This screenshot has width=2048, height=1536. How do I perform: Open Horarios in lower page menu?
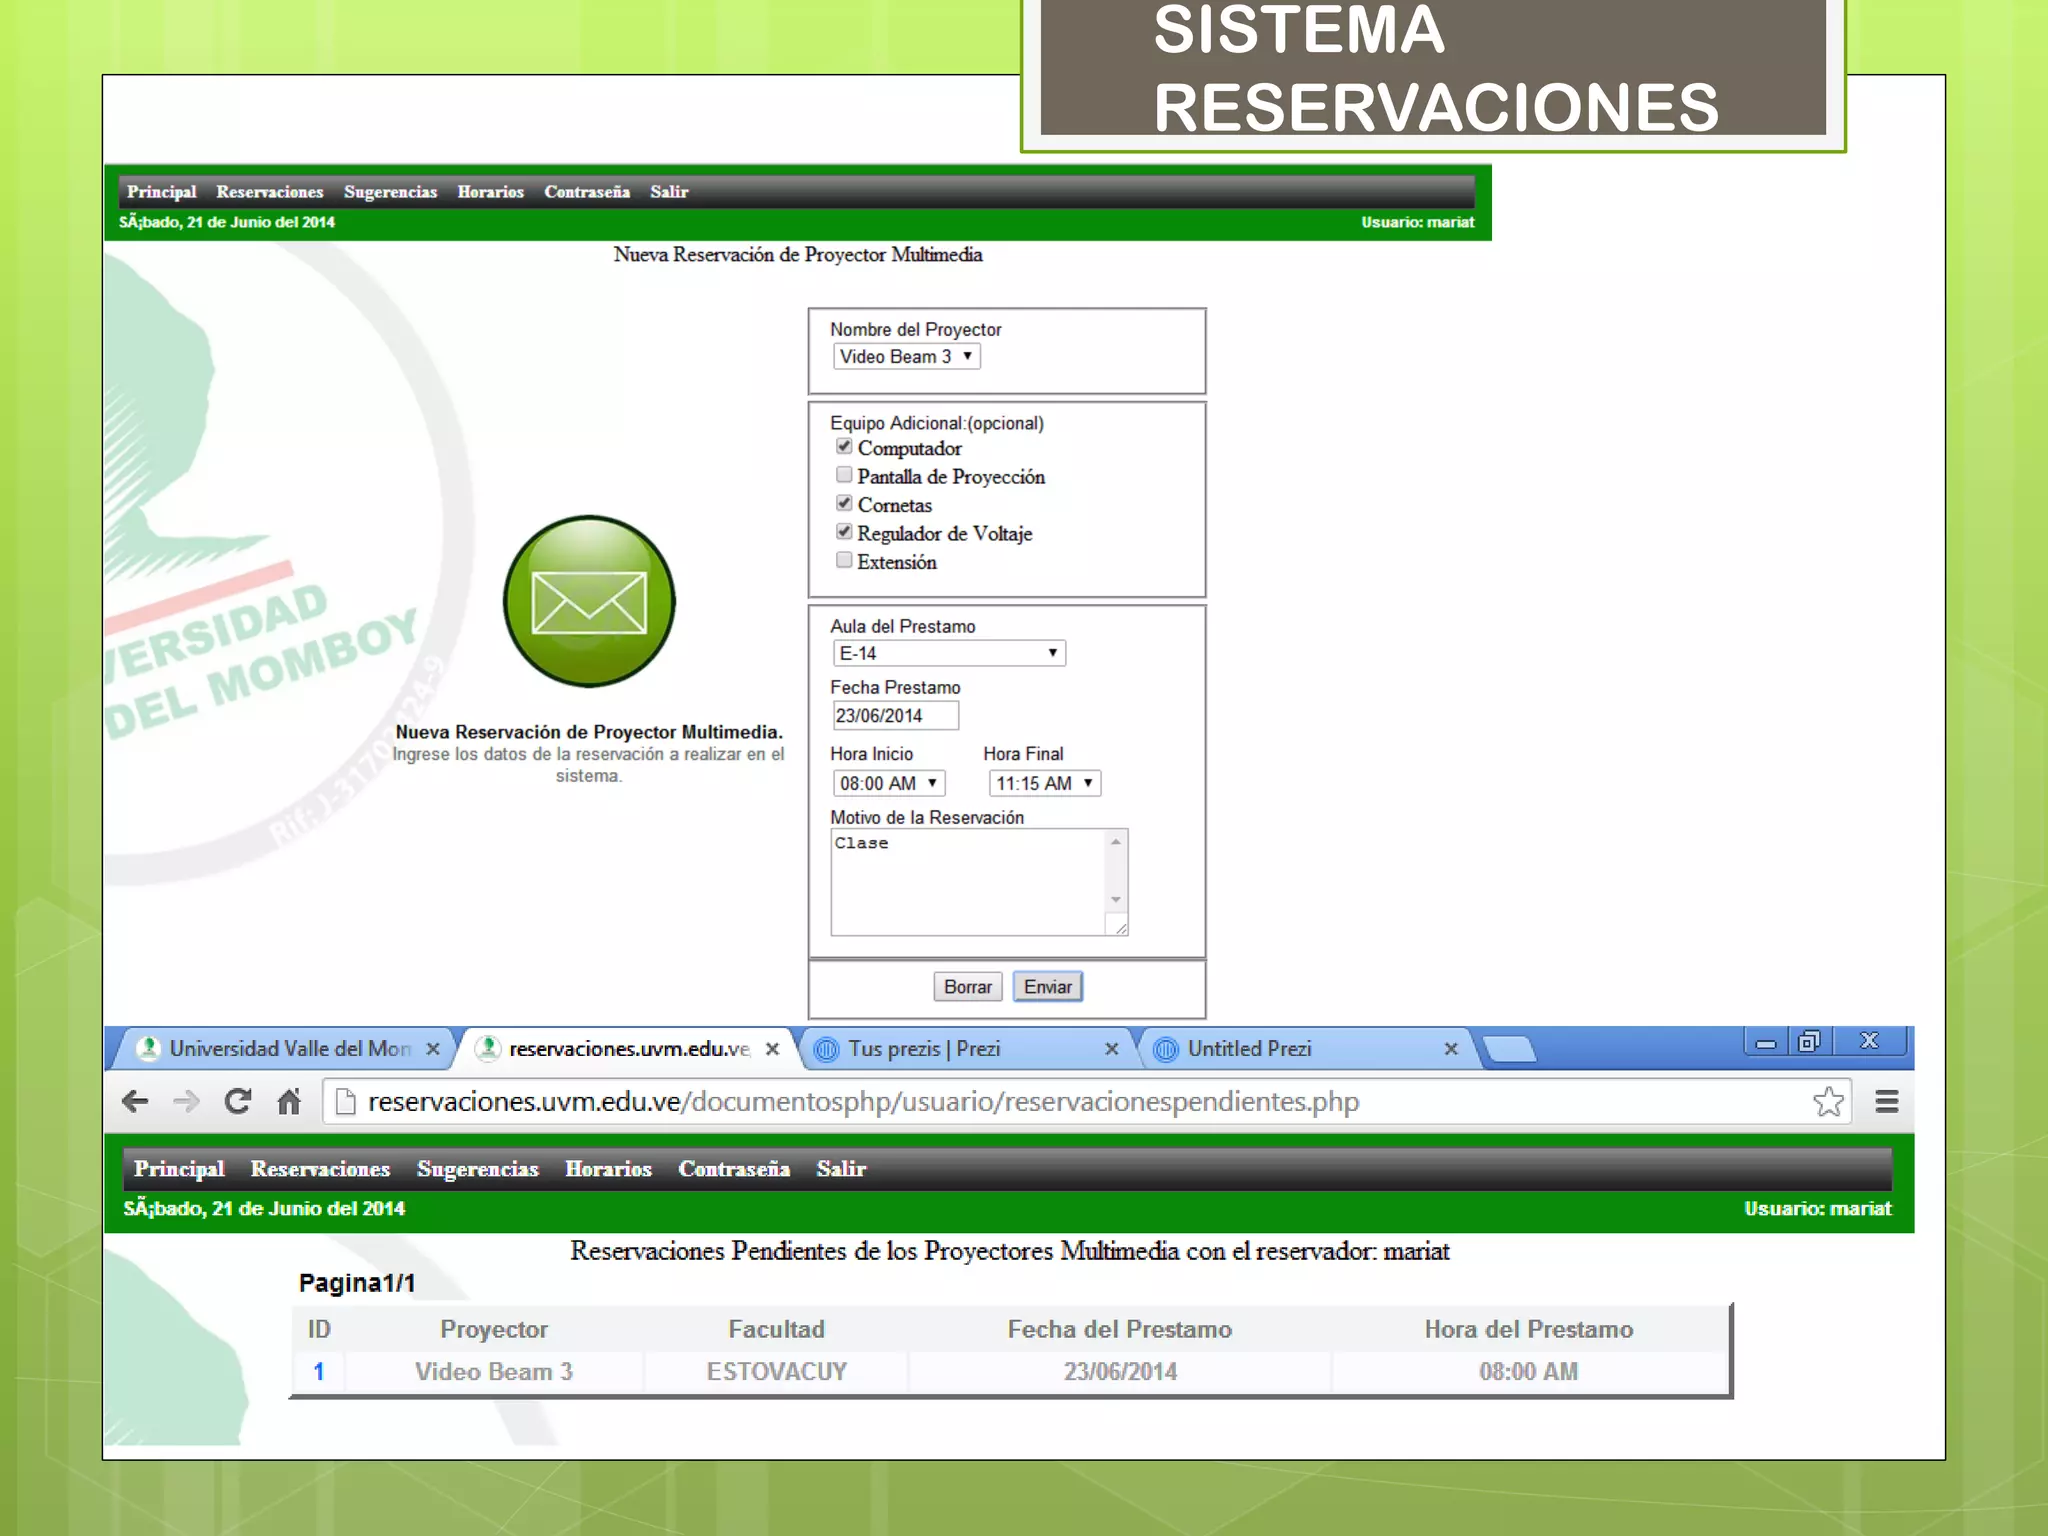click(x=608, y=1169)
